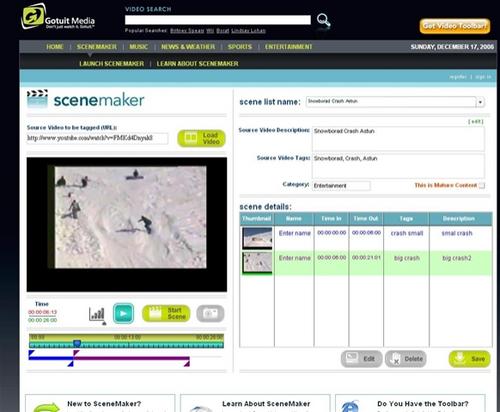
Task: Click the grey camera snapshot button
Action: pyautogui.click(x=210, y=314)
